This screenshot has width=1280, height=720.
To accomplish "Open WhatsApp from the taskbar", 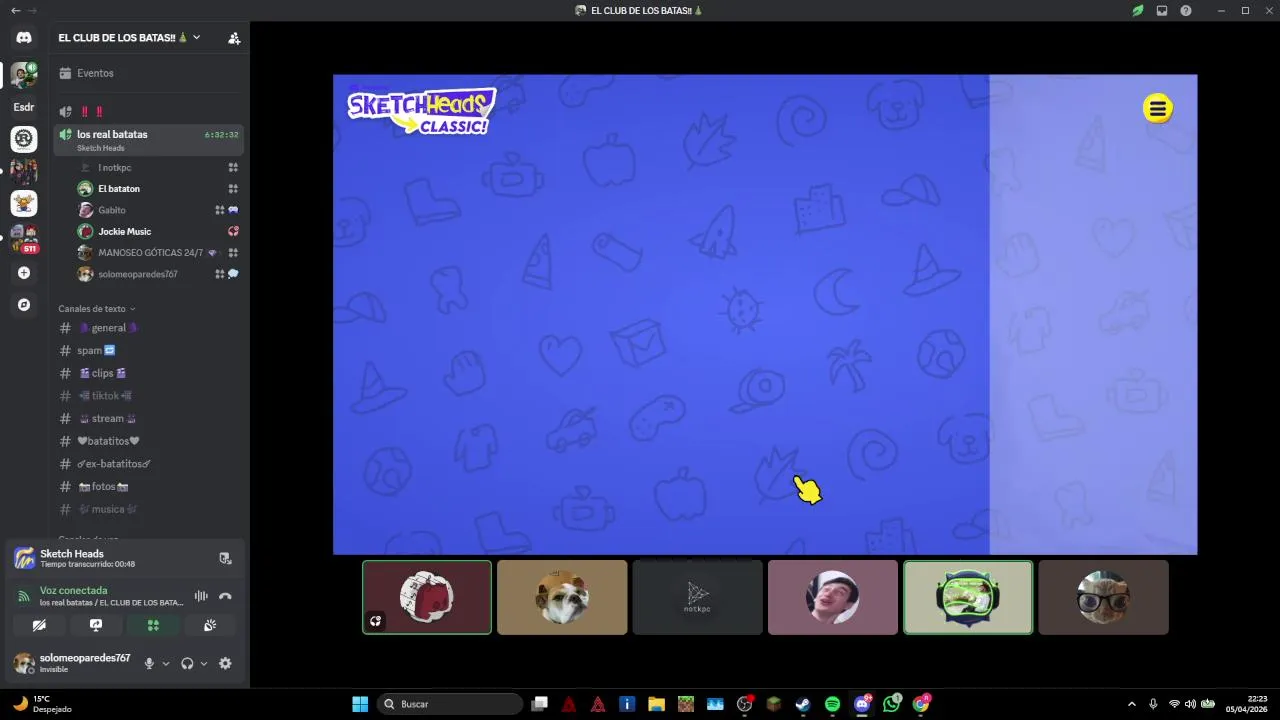I will 891,704.
